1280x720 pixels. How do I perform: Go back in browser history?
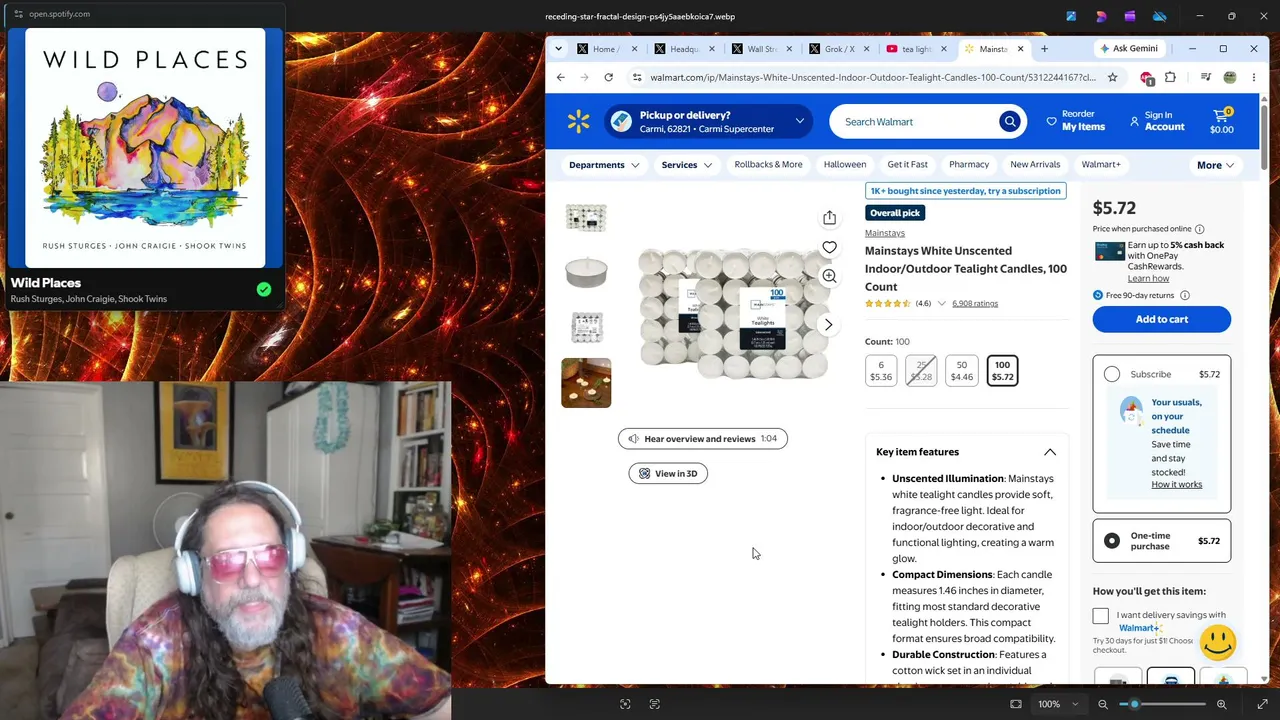pos(560,77)
